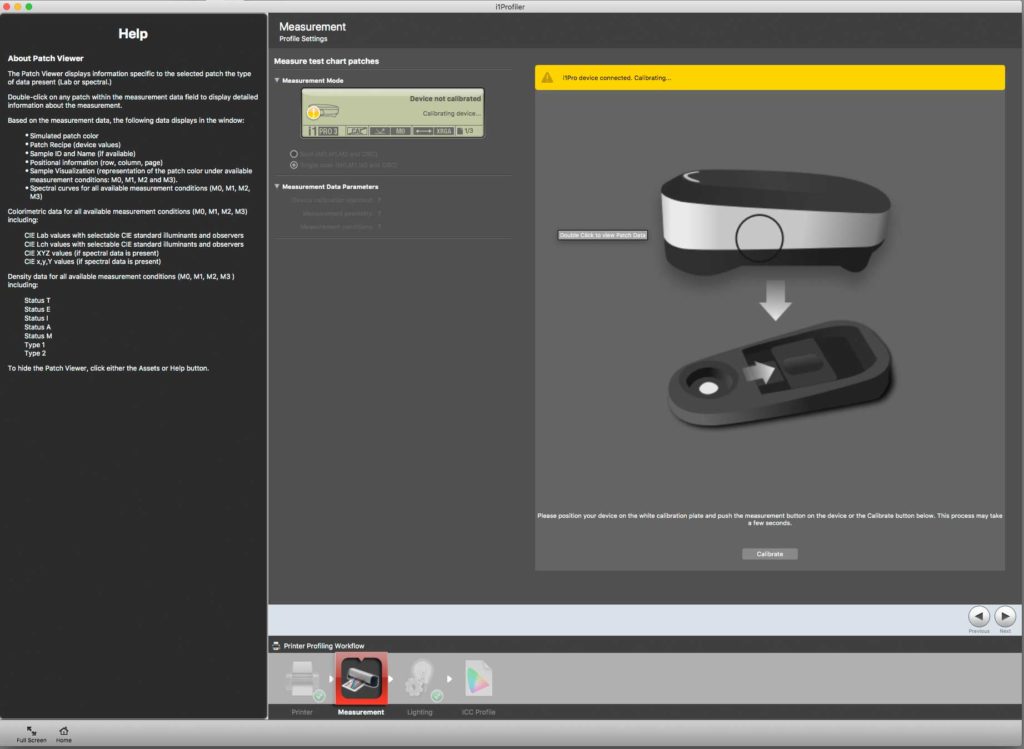Collapse the Measurement Data Parameters section

(x=277, y=186)
